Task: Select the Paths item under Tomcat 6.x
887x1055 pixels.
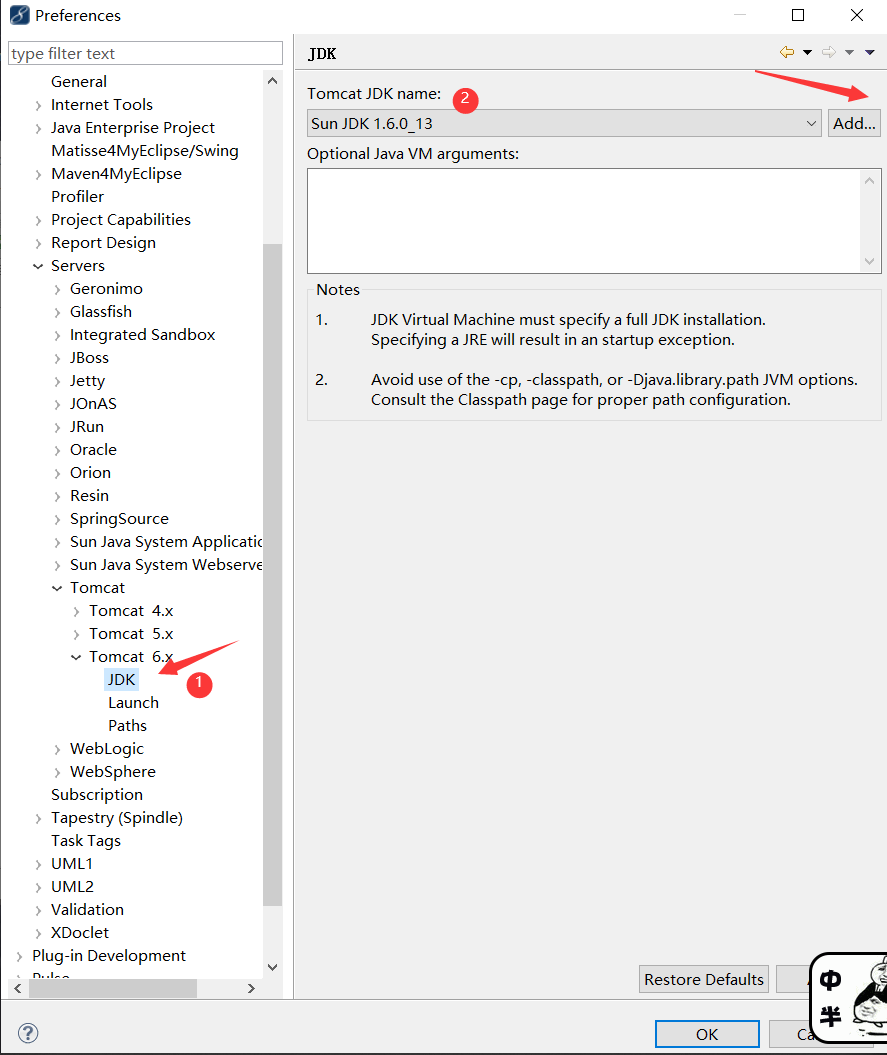Action: (x=127, y=725)
